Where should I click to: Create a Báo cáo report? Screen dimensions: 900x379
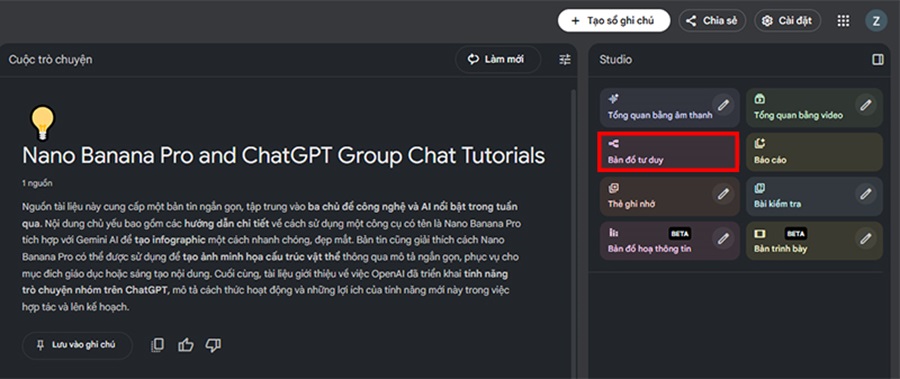(814, 152)
